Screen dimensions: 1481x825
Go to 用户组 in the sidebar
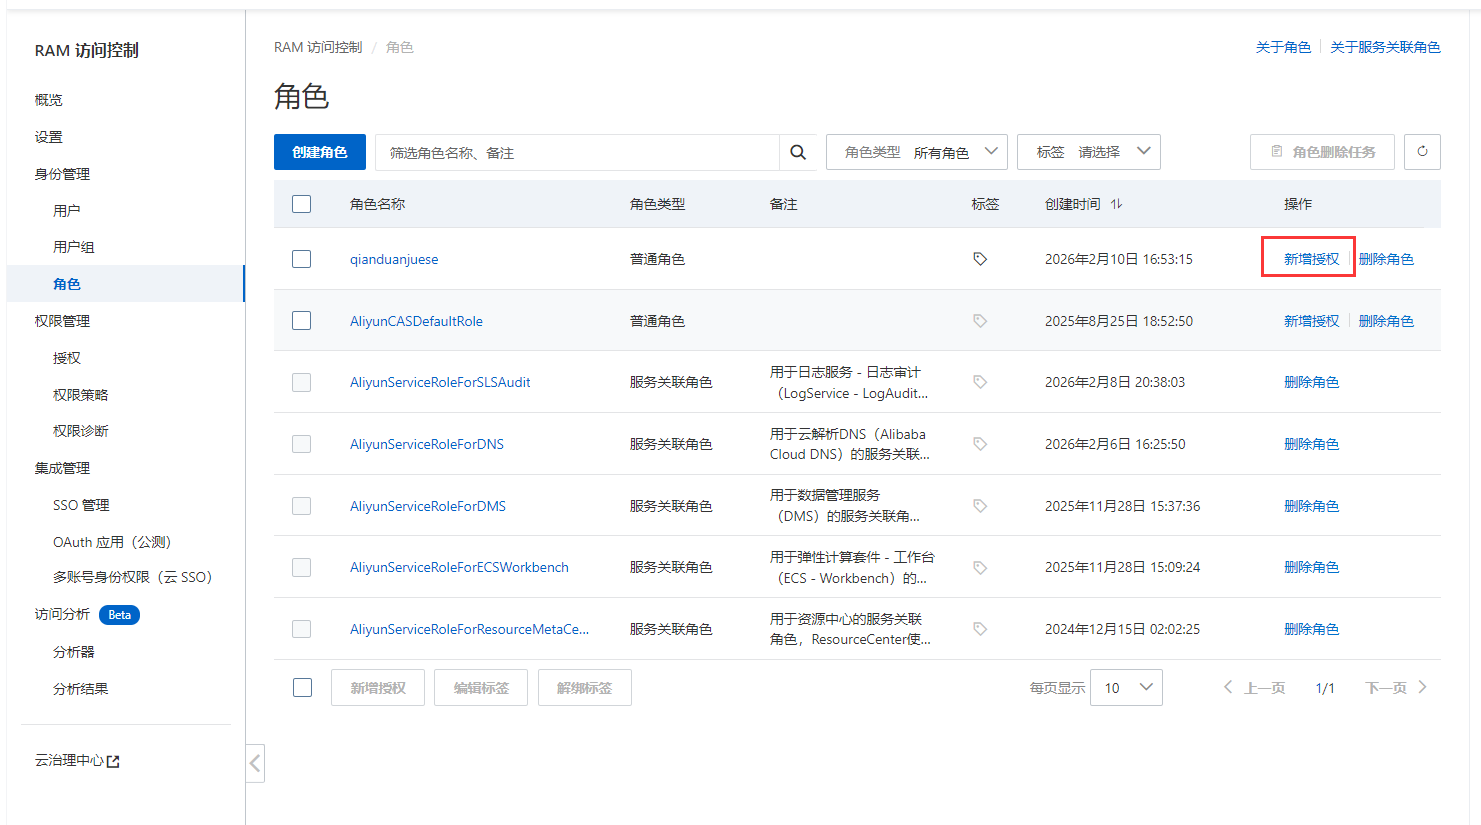coord(73,247)
